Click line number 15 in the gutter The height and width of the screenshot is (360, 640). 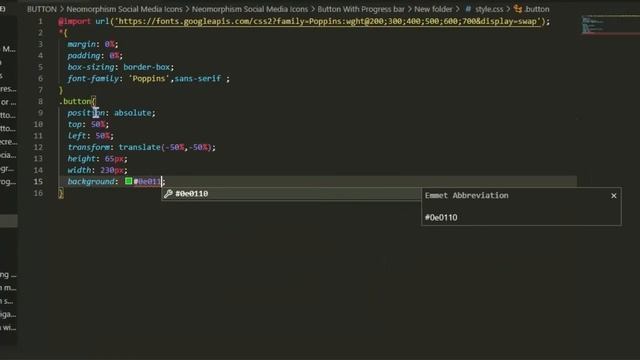pos(38,181)
